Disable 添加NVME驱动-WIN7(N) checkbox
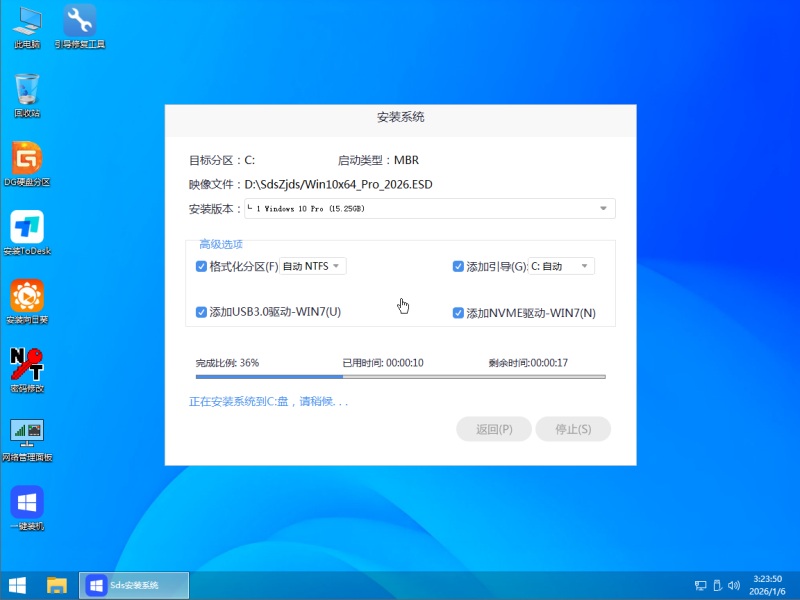The height and width of the screenshot is (600, 800). tap(459, 313)
